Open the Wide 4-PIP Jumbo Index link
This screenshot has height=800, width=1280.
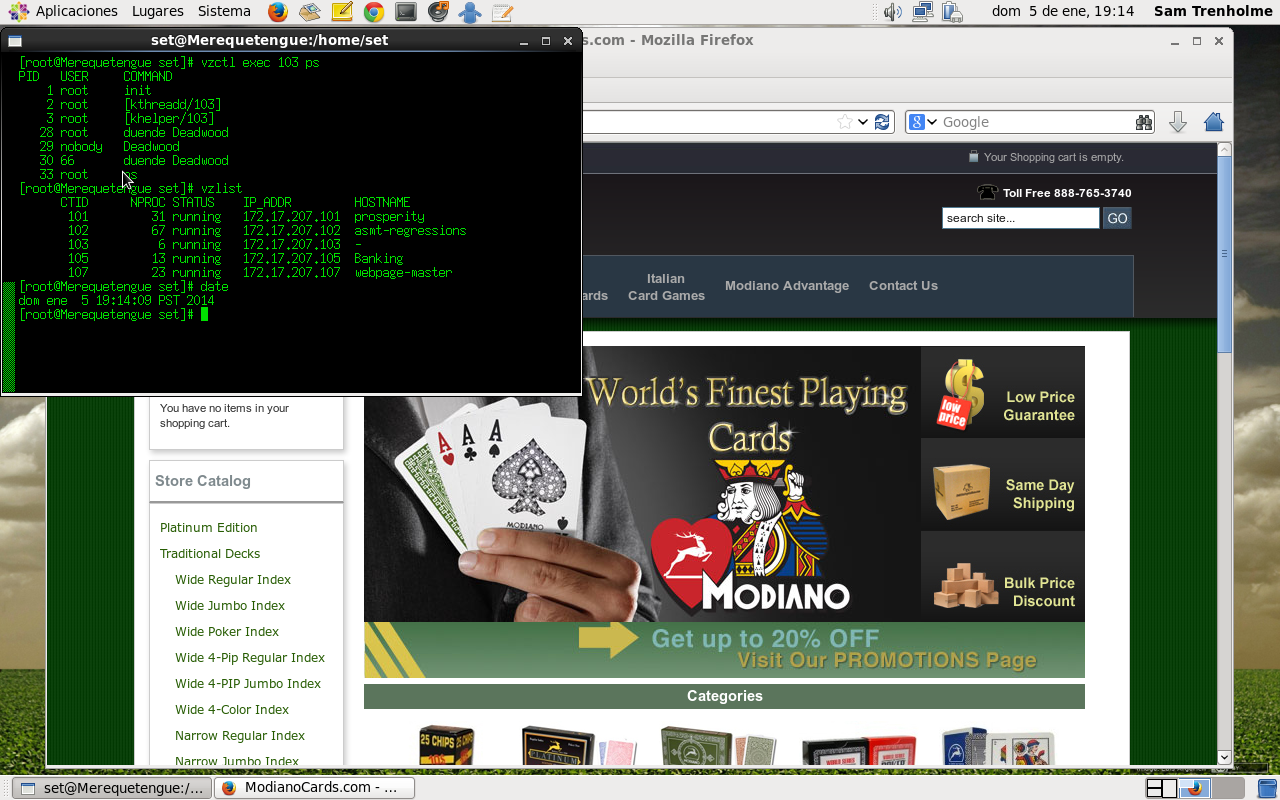(x=248, y=683)
